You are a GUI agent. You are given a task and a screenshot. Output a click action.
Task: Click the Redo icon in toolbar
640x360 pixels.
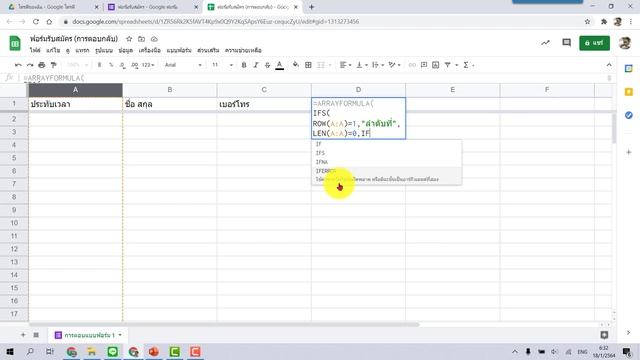coord(30,65)
